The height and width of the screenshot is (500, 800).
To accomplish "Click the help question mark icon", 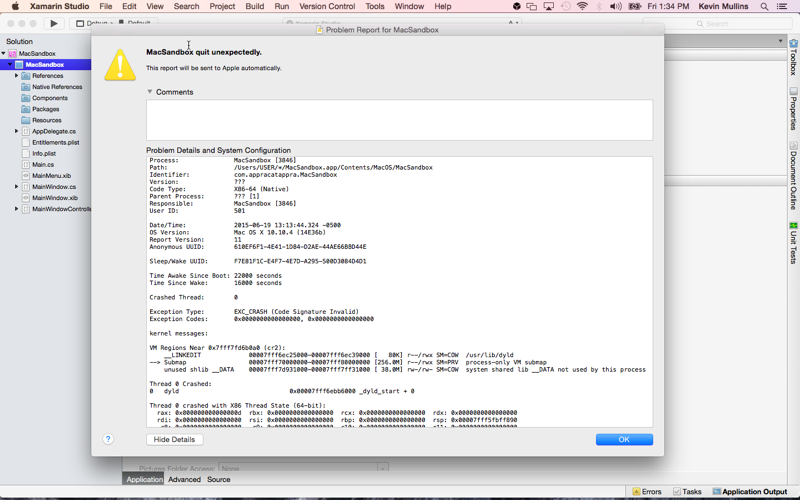I will (x=108, y=439).
